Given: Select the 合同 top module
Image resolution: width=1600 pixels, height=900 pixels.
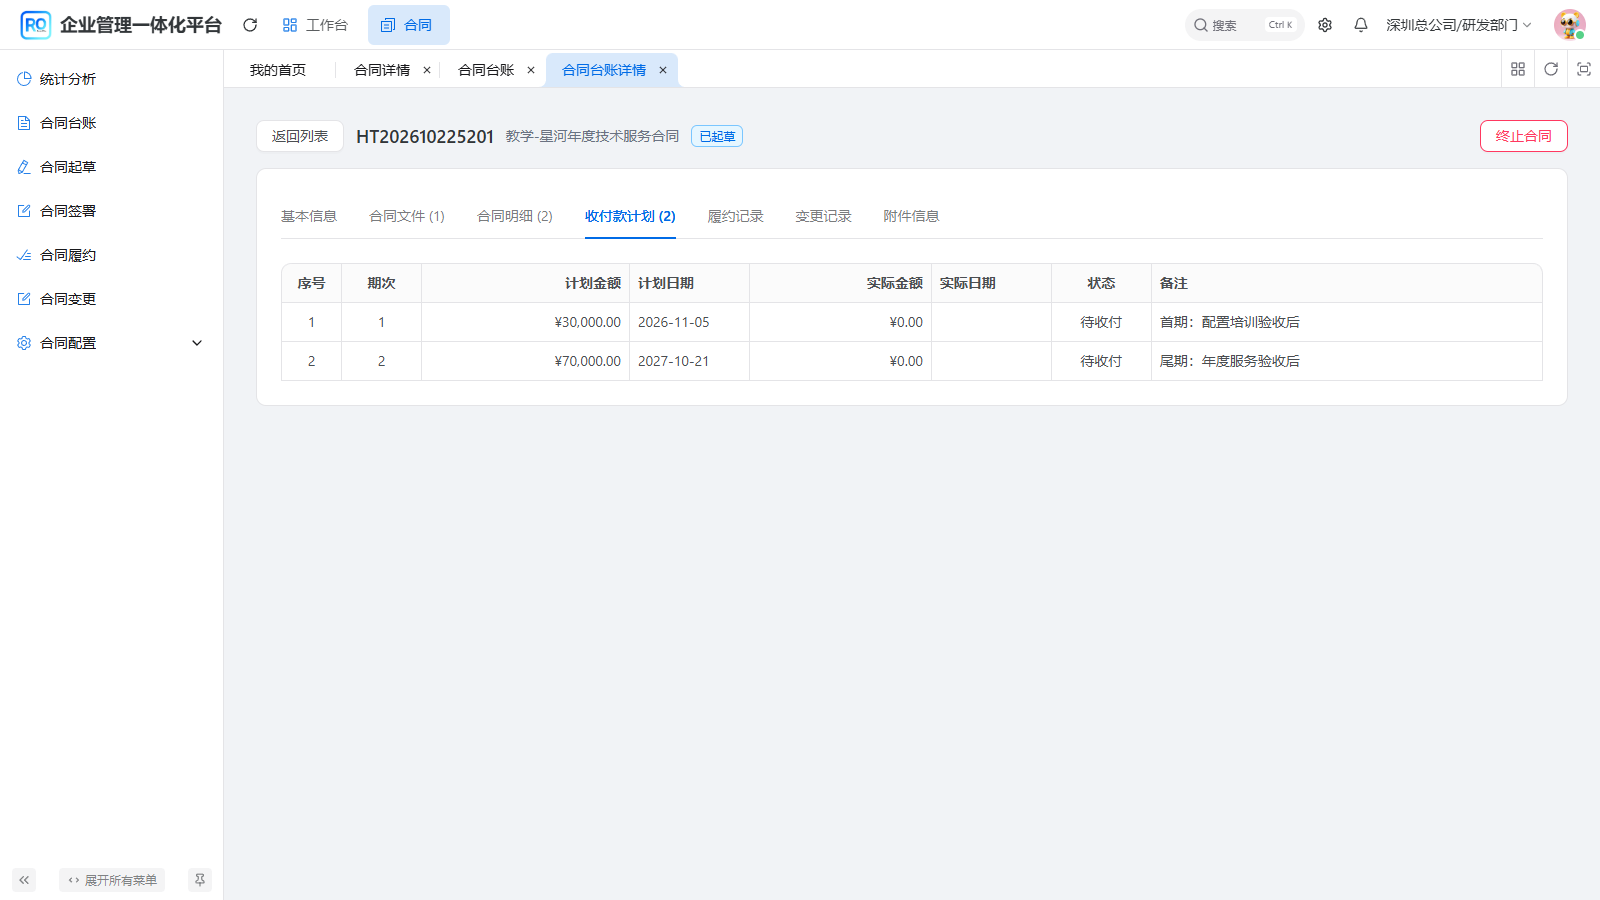Looking at the screenshot, I should 408,25.
